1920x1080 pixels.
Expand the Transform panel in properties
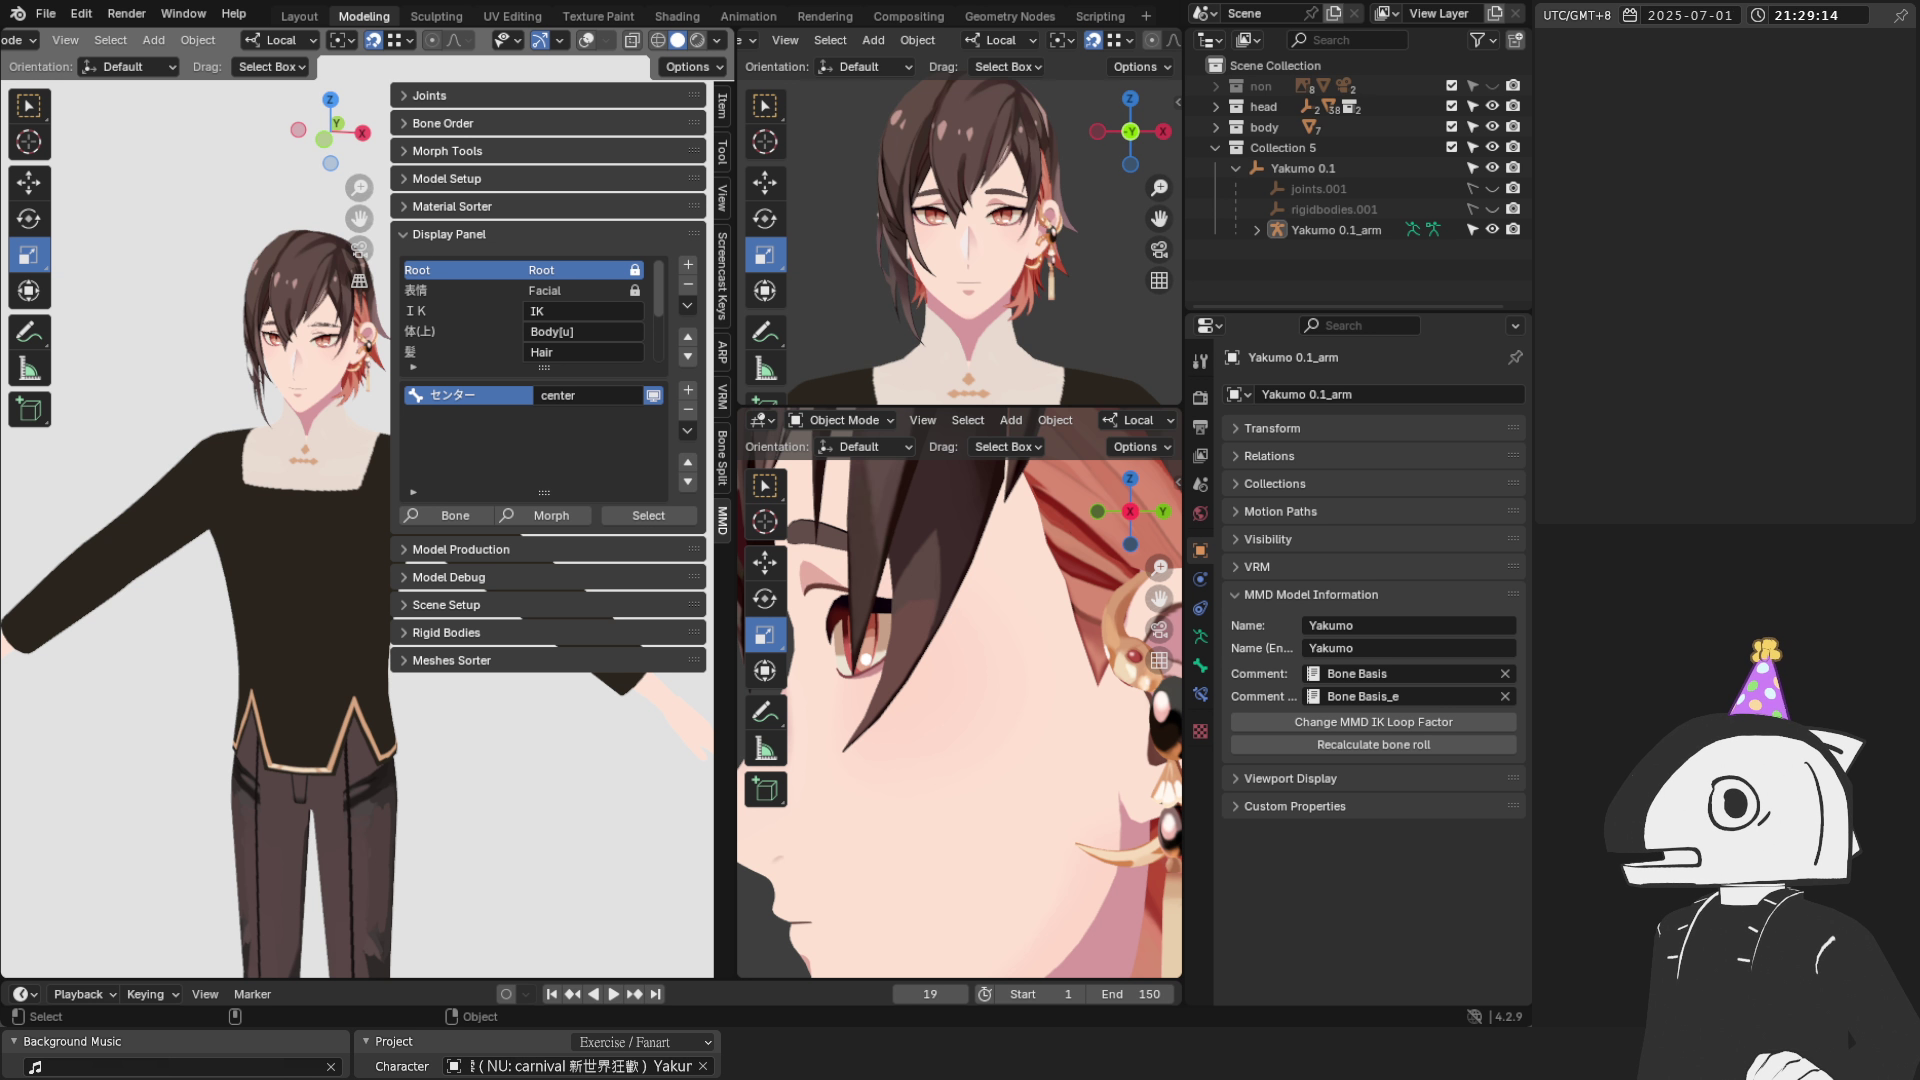1373,428
